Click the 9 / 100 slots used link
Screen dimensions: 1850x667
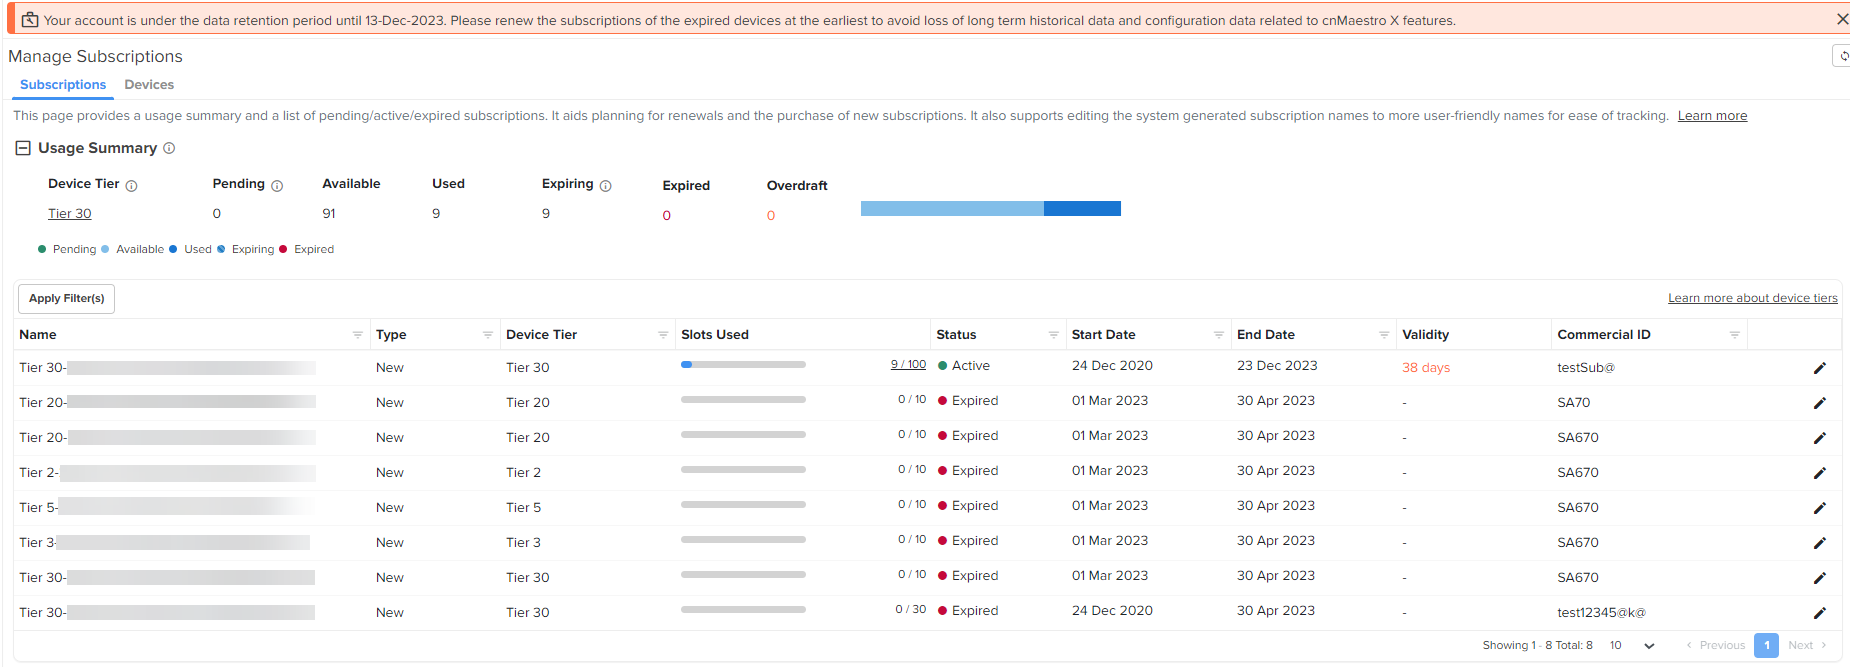coord(908,365)
